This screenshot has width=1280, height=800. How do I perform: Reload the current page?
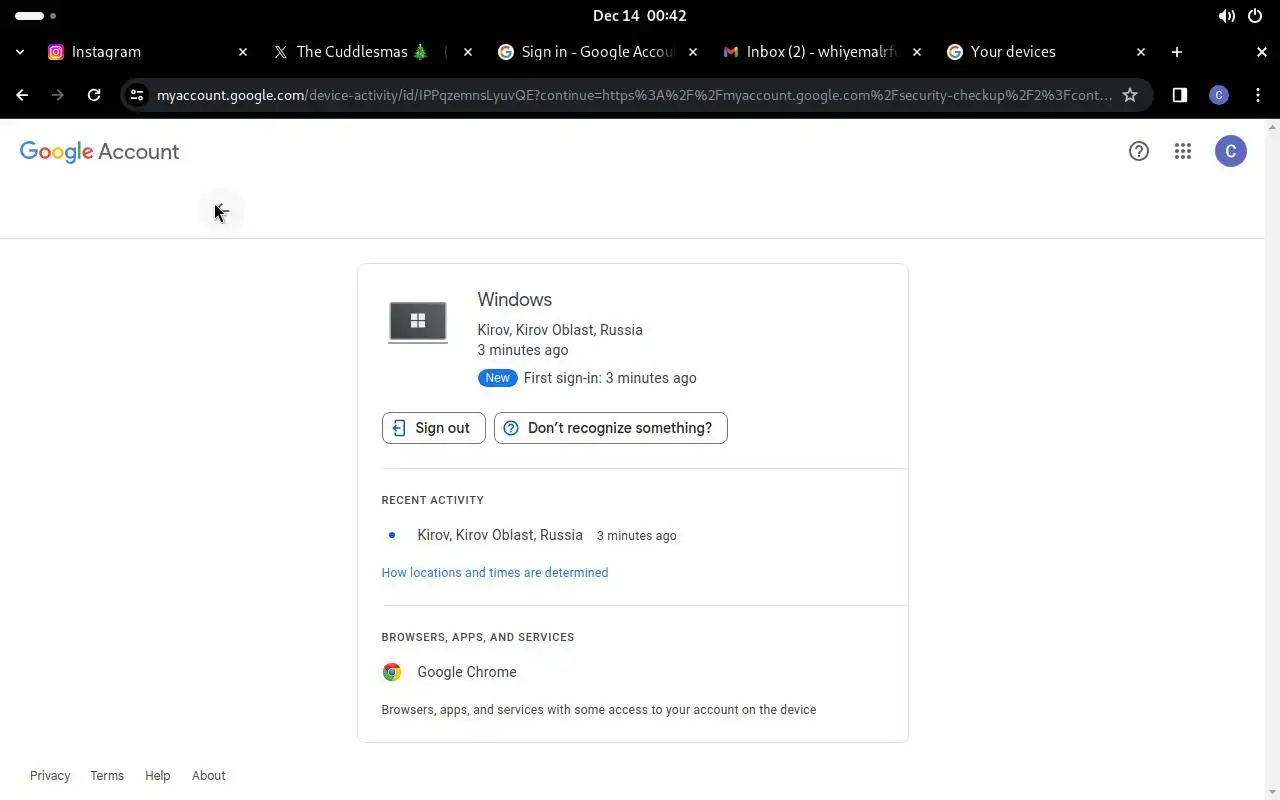[94, 95]
